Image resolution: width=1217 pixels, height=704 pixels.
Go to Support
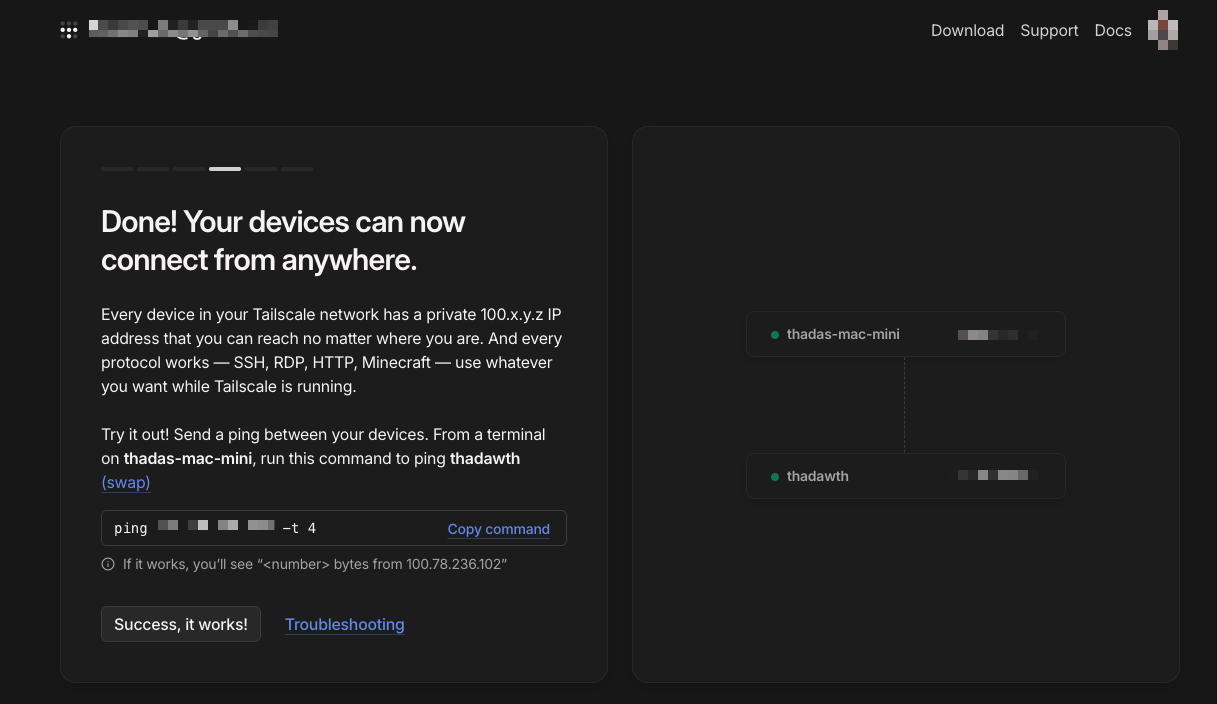point(1049,30)
